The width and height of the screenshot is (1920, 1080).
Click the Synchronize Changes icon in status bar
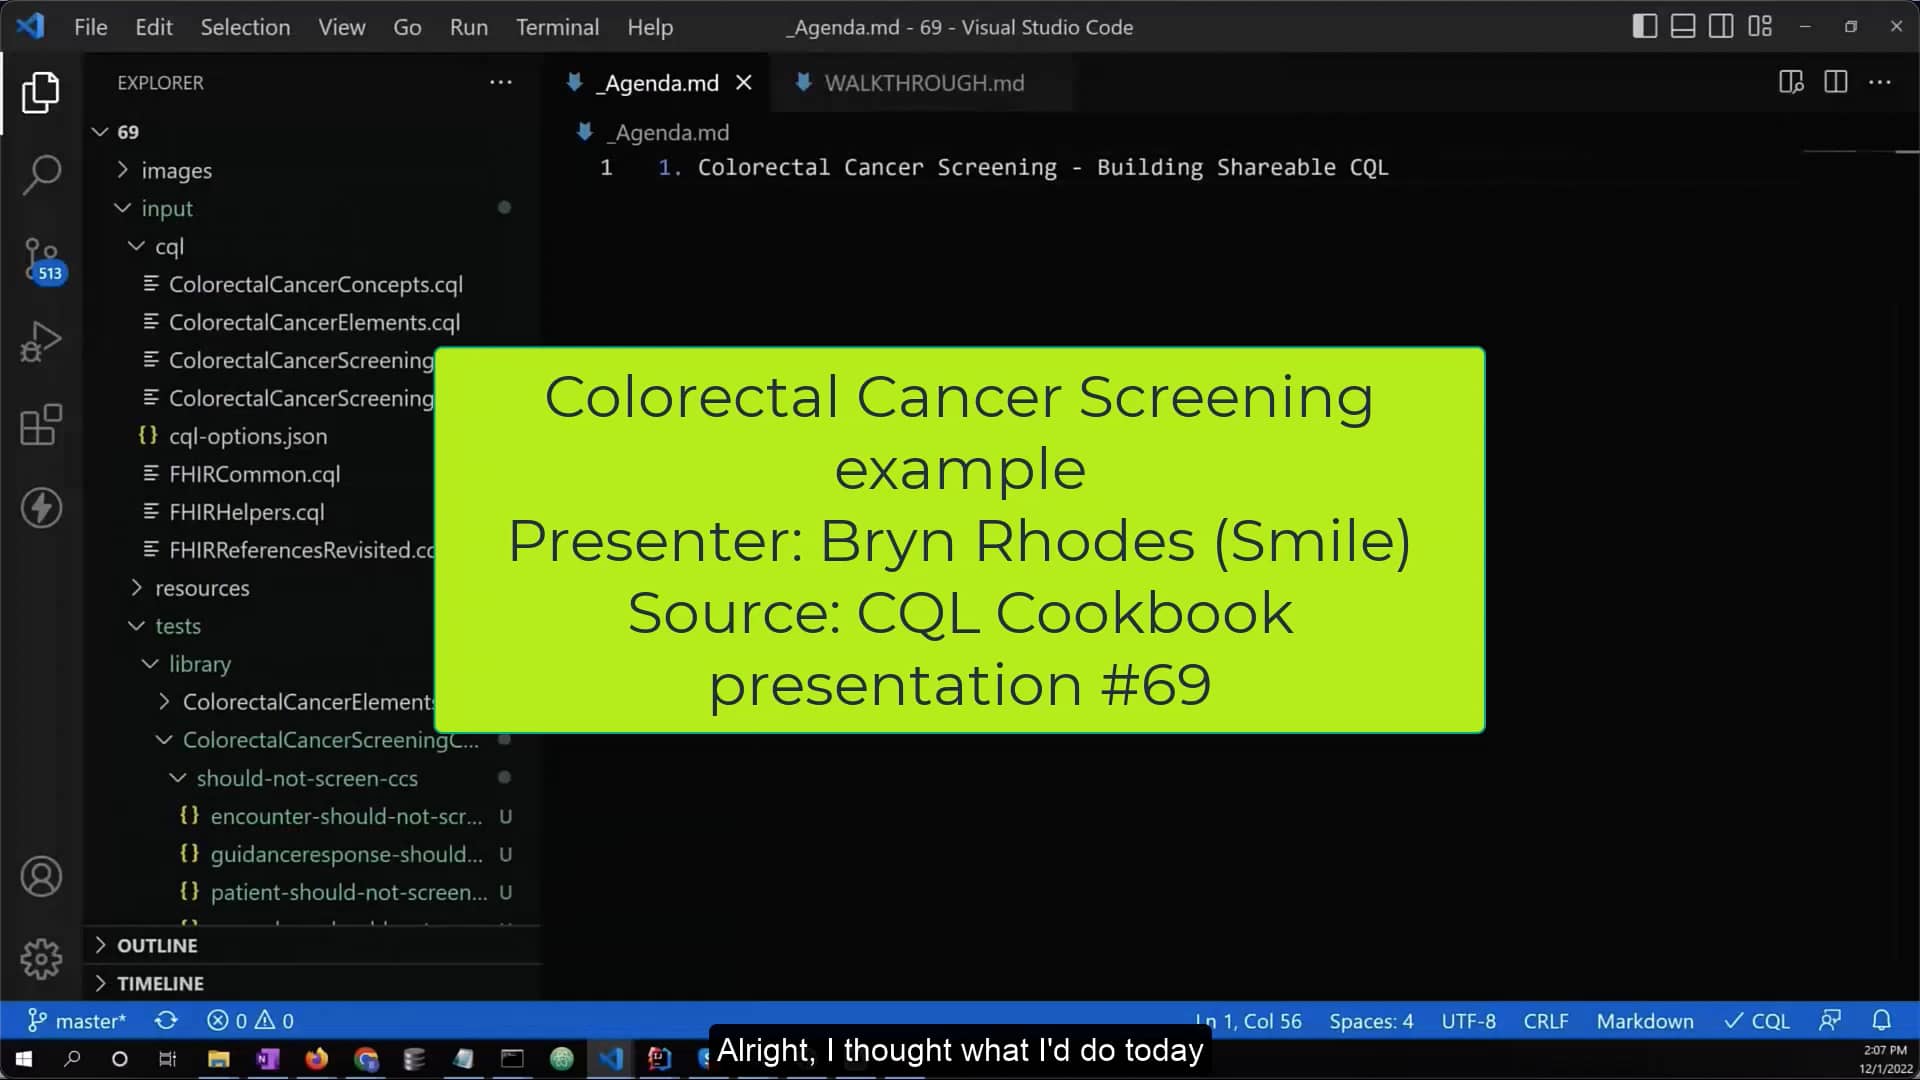coord(166,1020)
